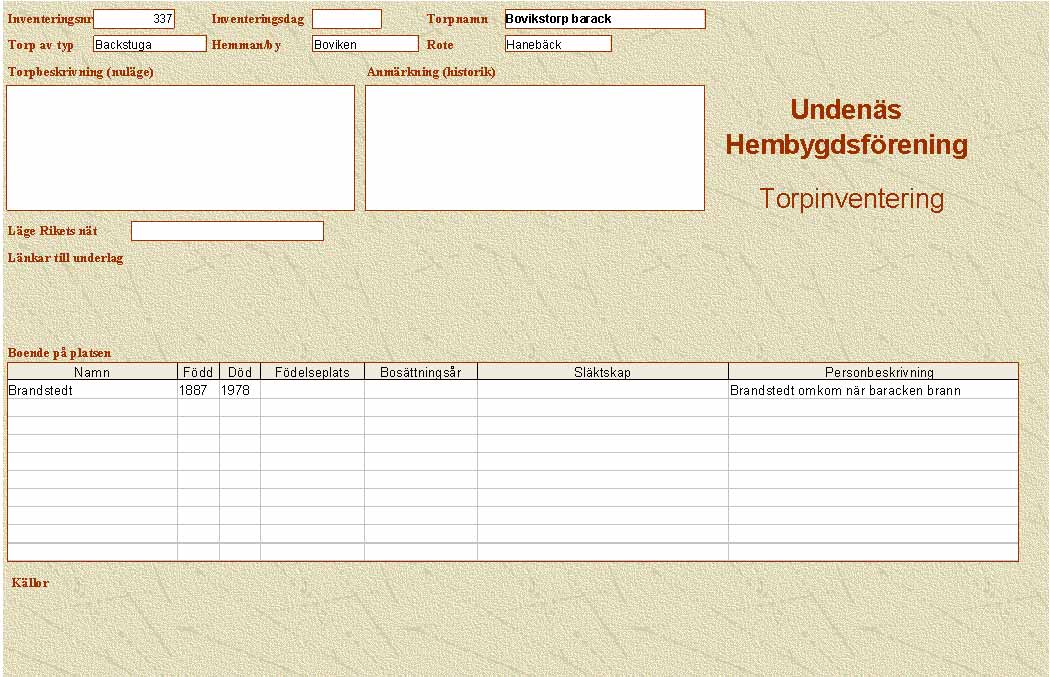Select the Torpnamn field Bovikstorp barack
This screenshot has width=1050, height=677.
(604, 19)
